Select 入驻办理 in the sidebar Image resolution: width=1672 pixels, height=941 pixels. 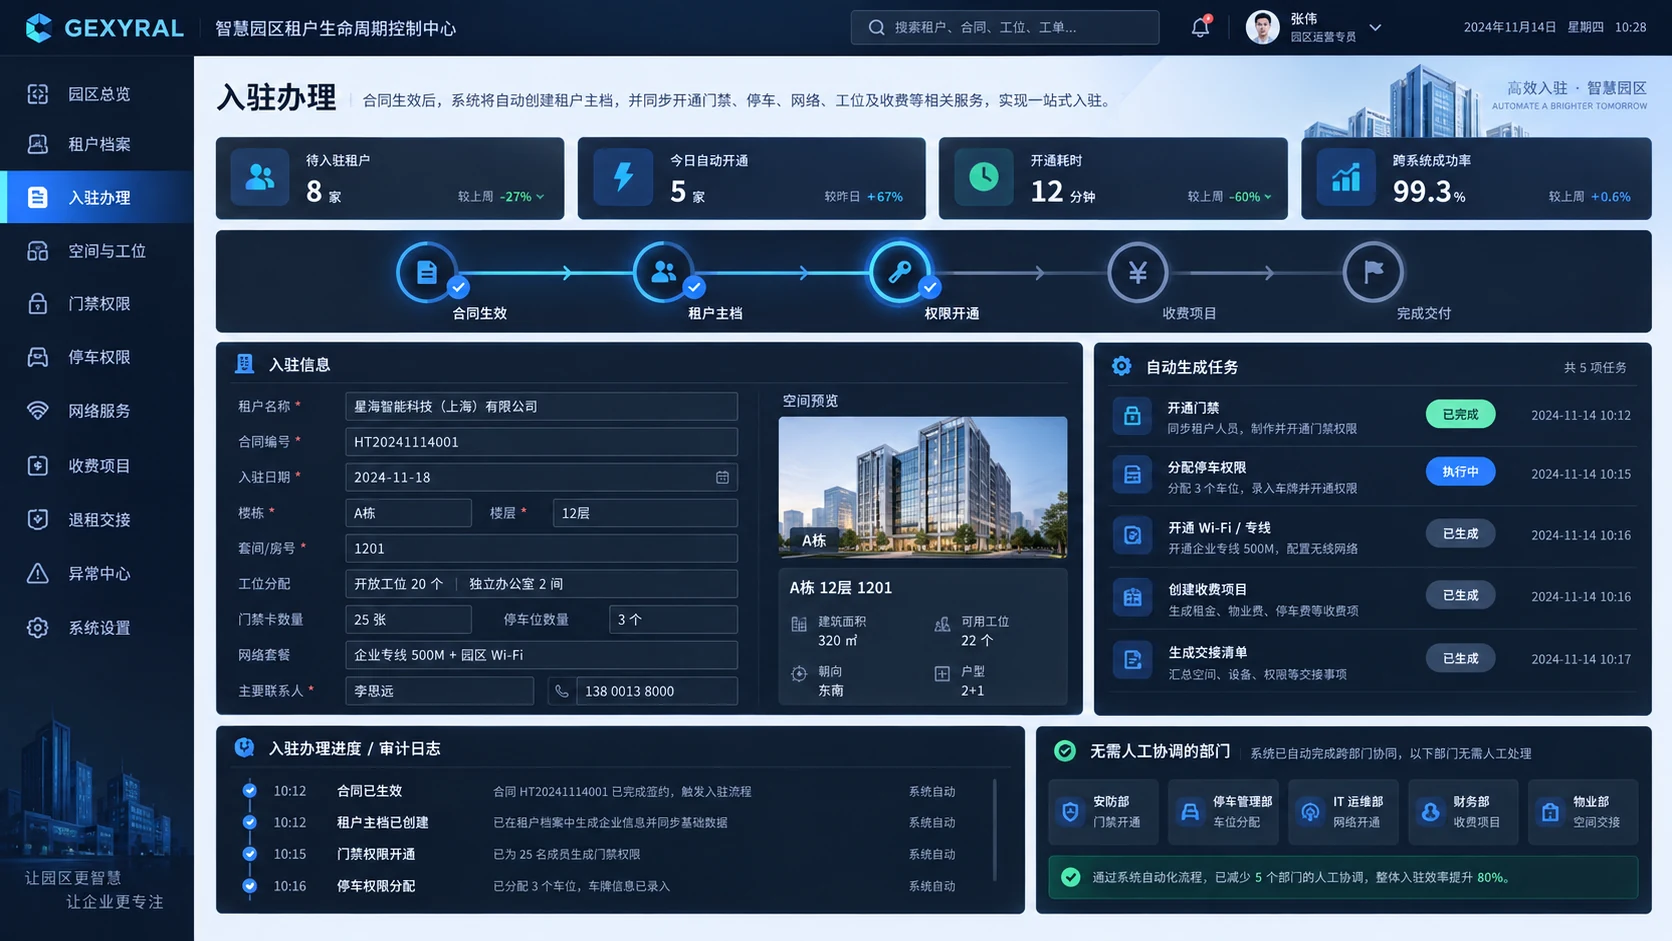[97, 197]
